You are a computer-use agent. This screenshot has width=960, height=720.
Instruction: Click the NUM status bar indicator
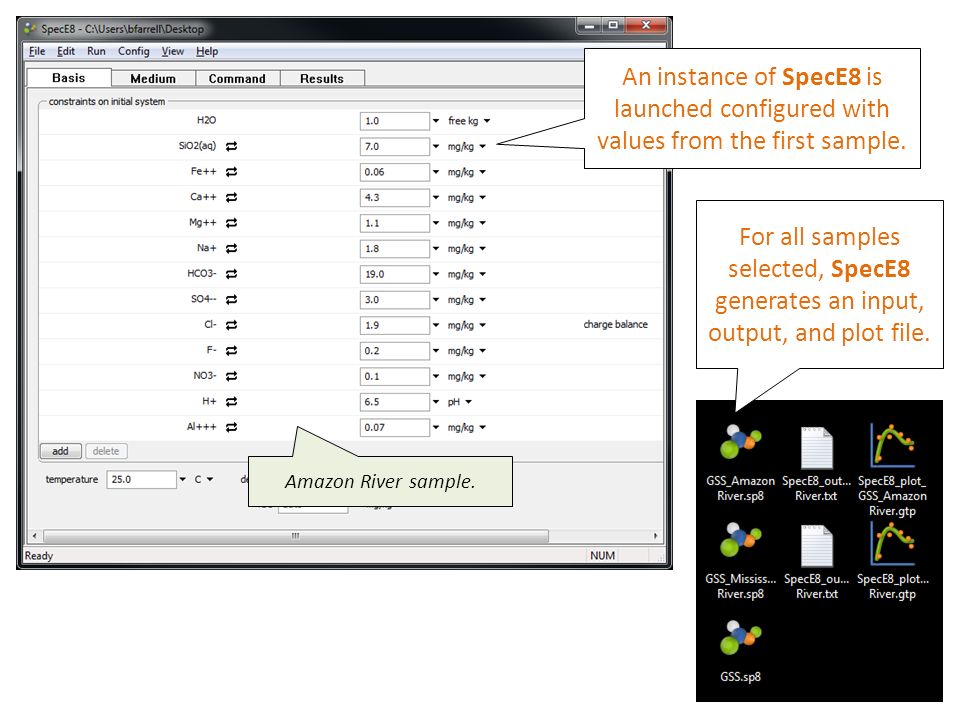pos(602,555)
